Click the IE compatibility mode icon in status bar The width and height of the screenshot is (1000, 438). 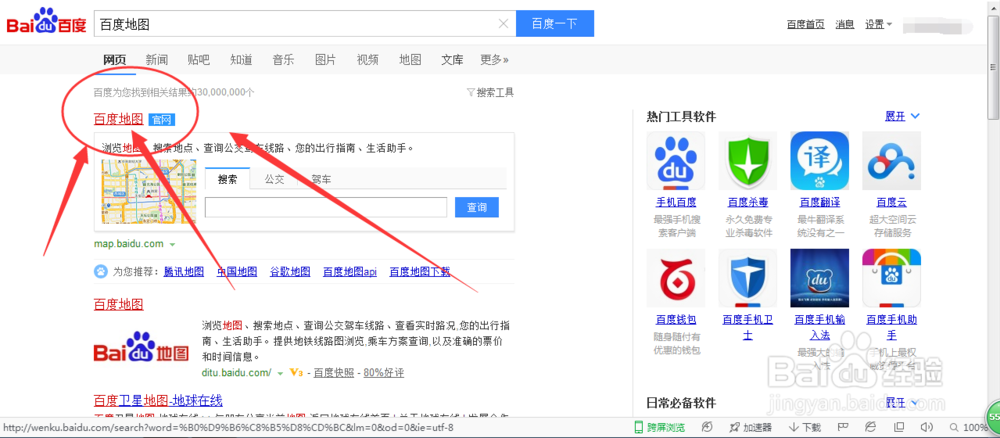pos(871,427)
